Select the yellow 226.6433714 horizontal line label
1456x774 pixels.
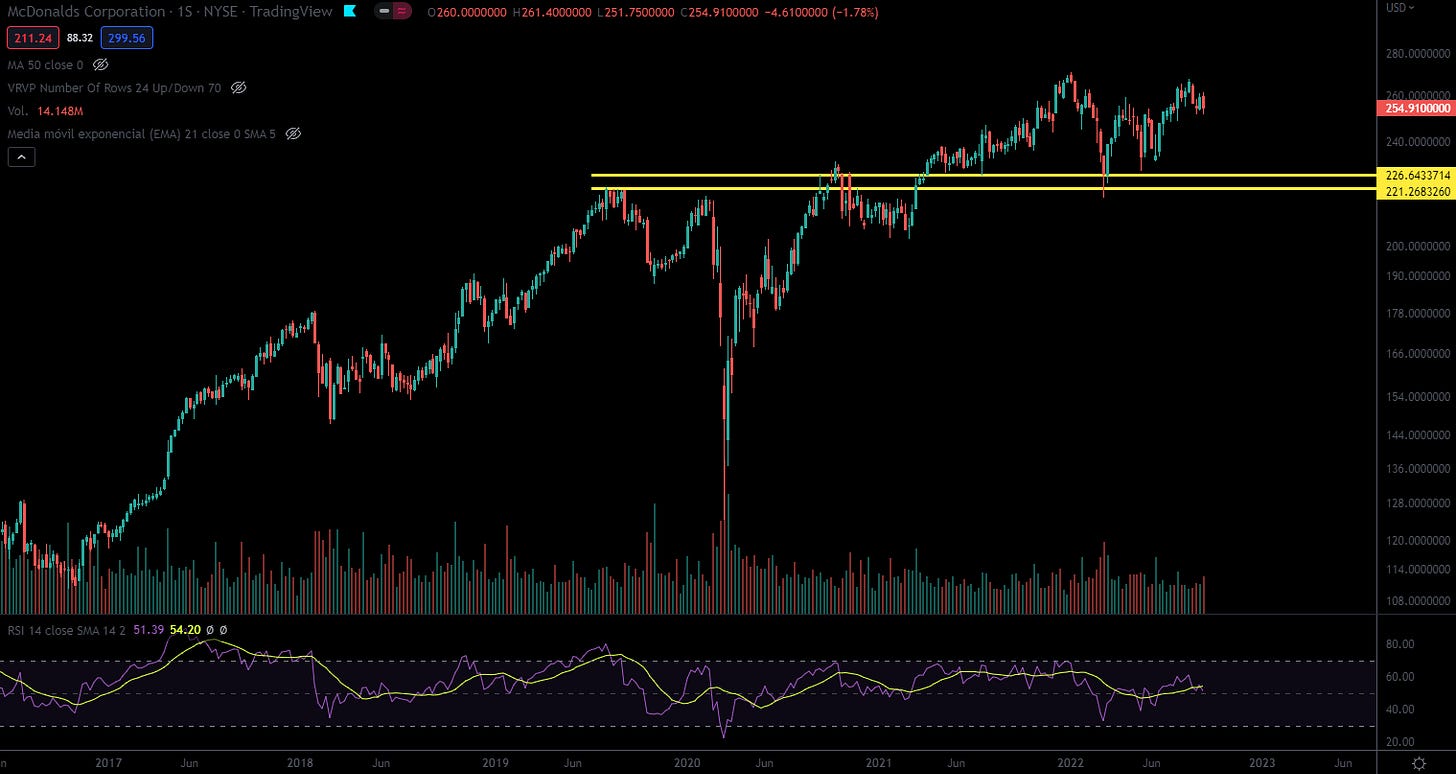(1414, 175)
